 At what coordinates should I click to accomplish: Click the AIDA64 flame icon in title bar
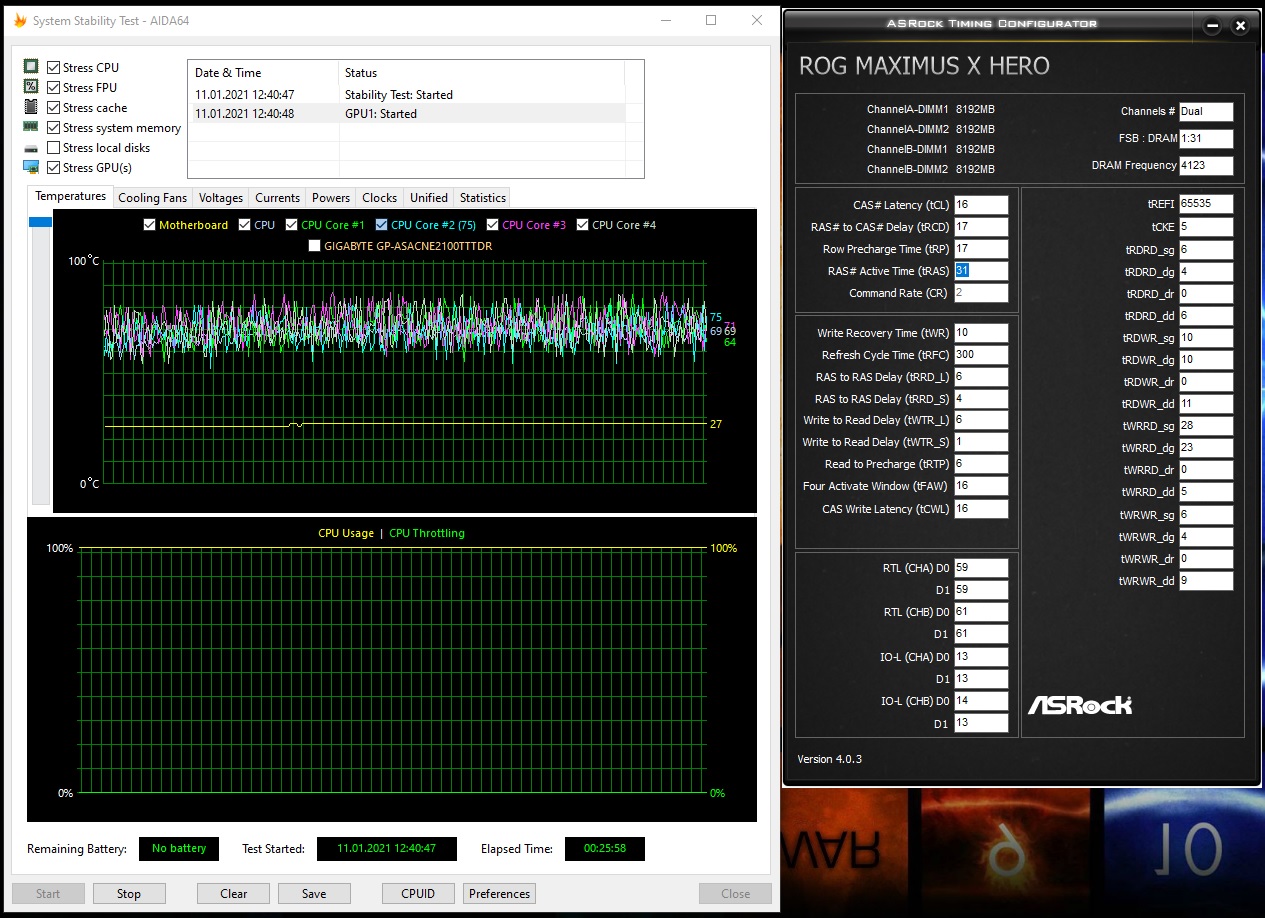coord(19,20)
